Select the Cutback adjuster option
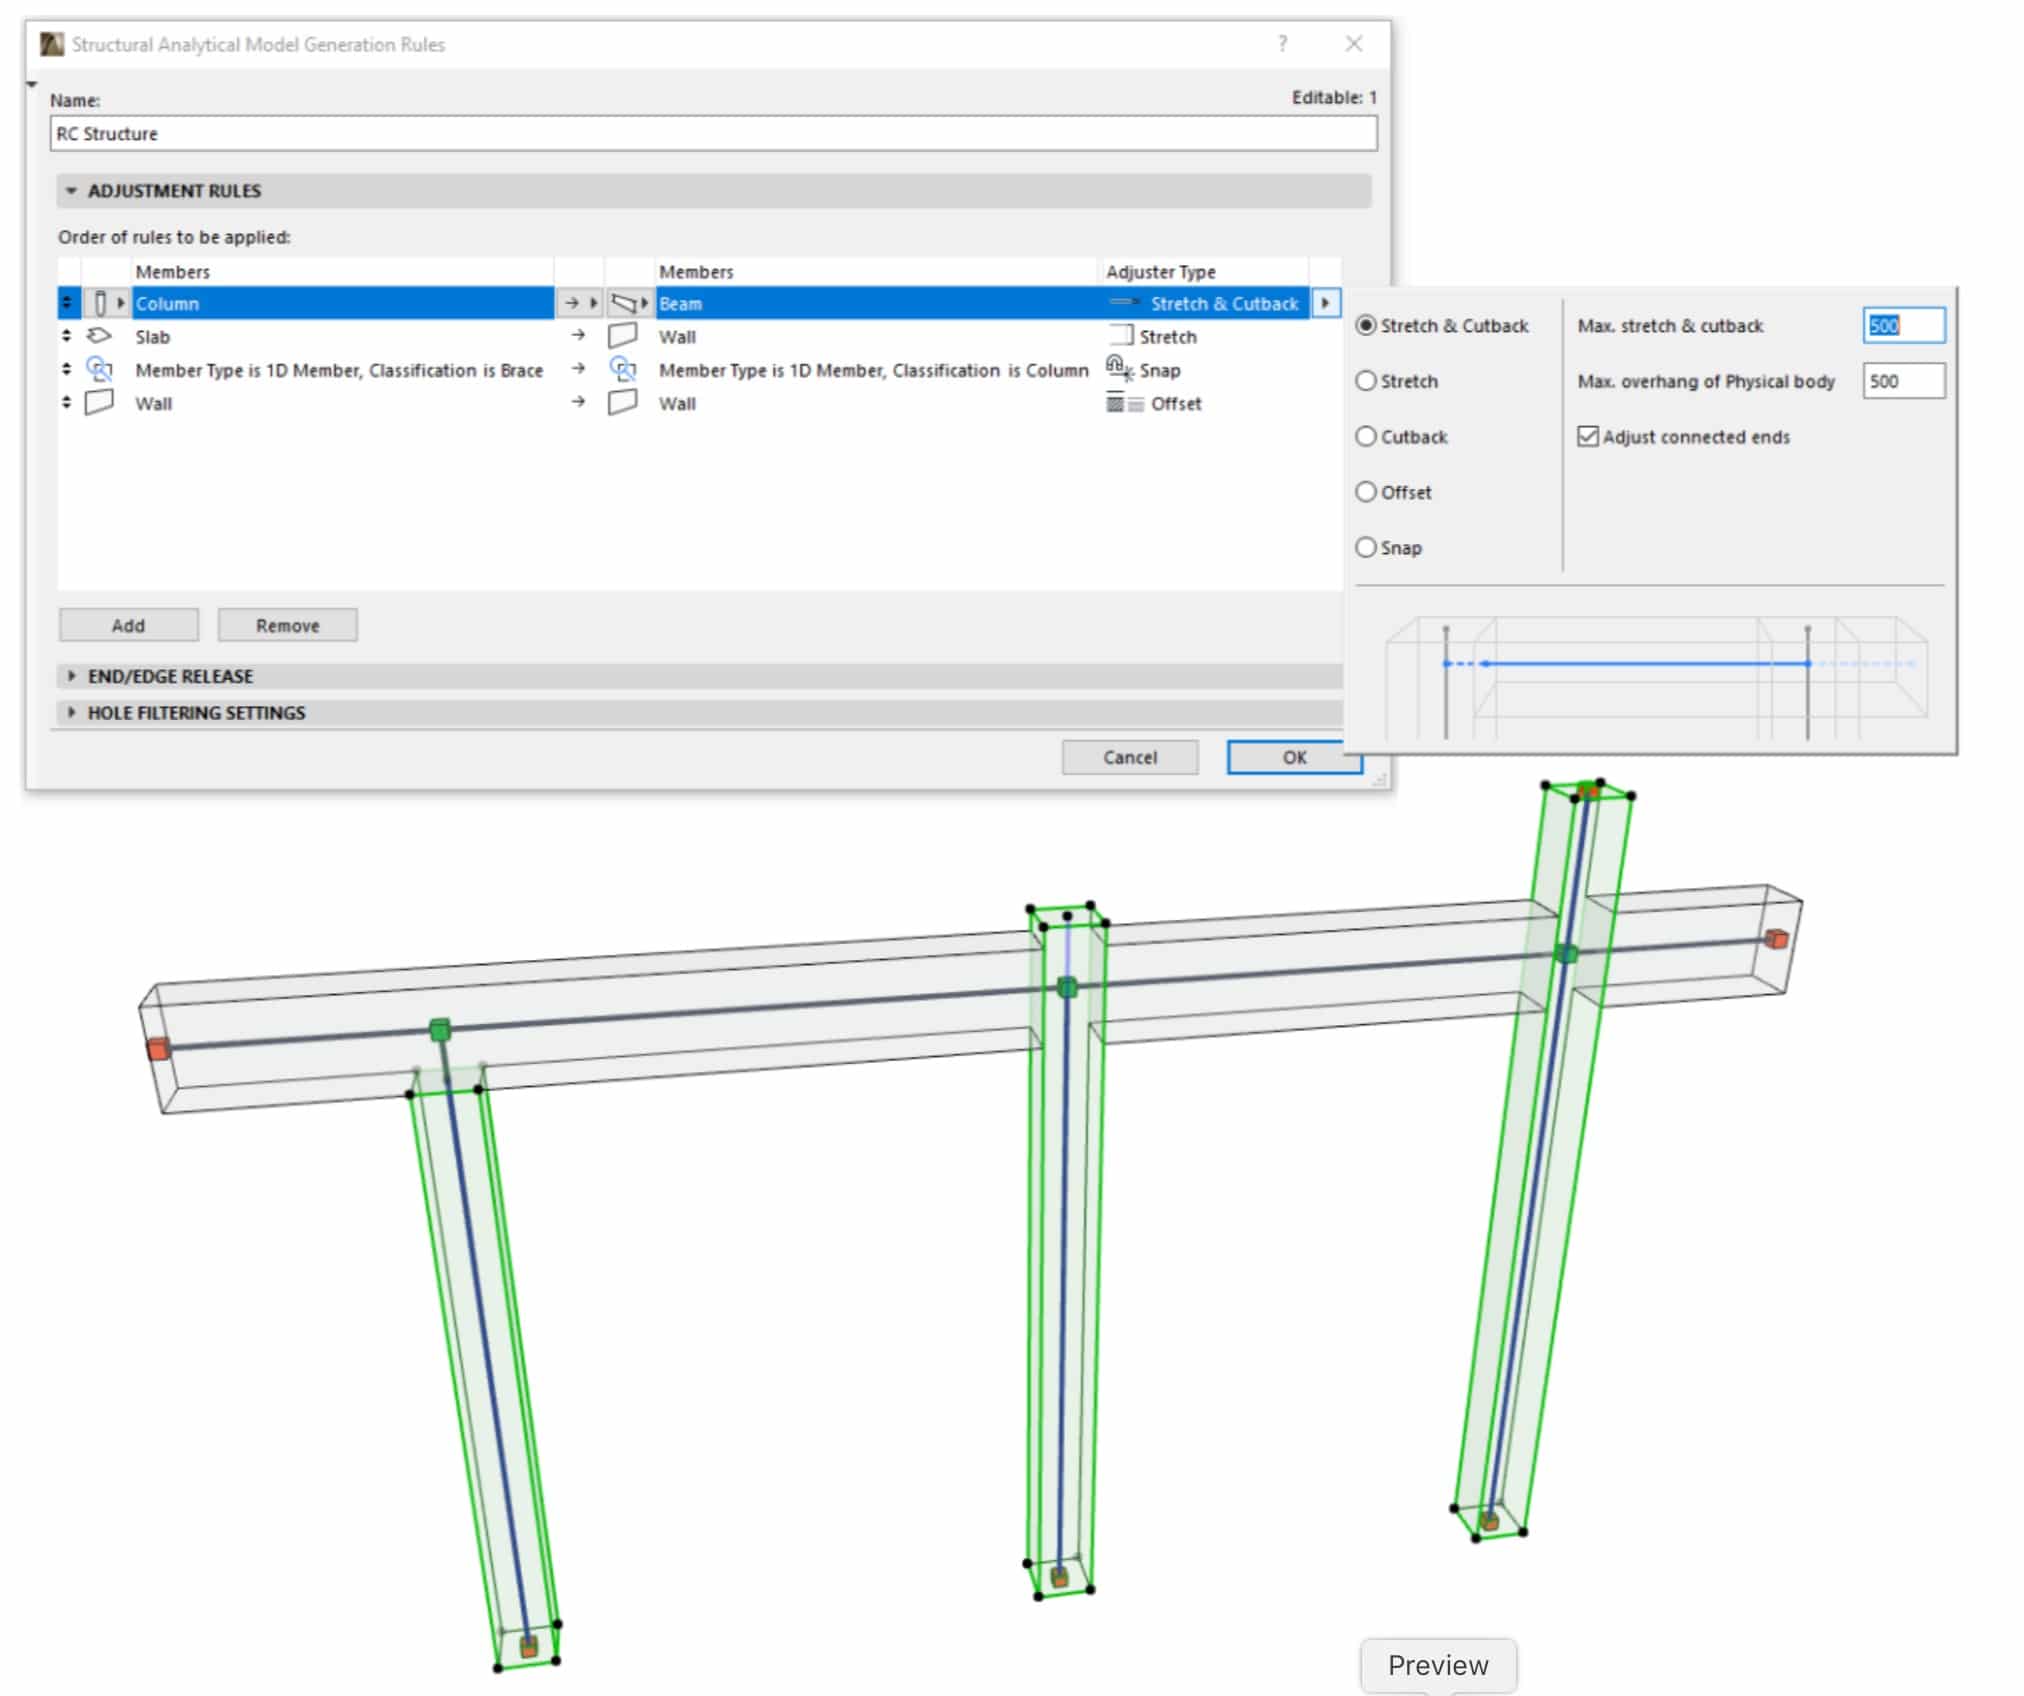This screenshot has height=1696, width=2024. click(x=1366, y=437)
